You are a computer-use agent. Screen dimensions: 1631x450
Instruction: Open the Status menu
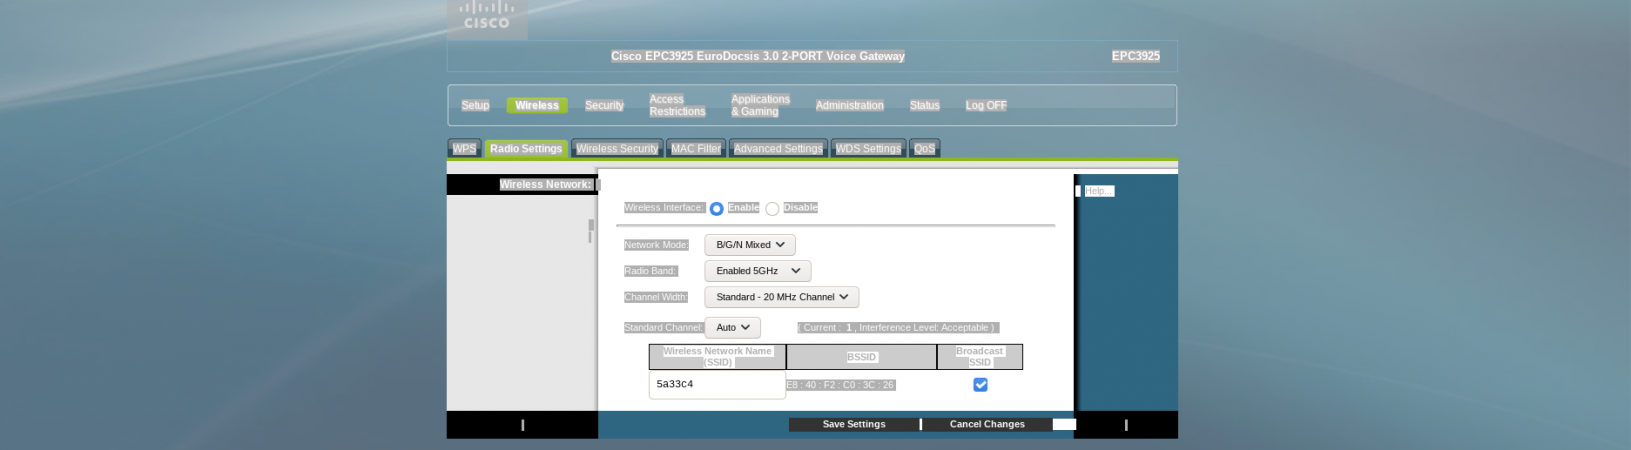tap(924, 105)
